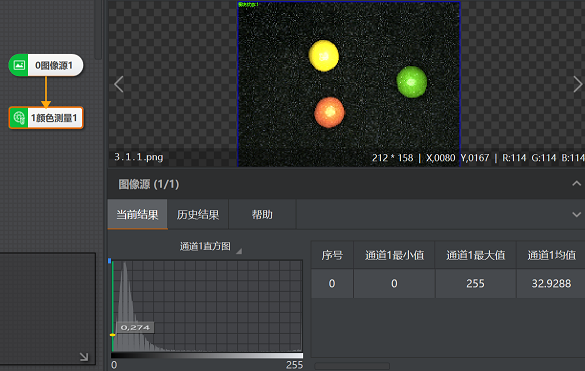Screen dimensions: 585x371
Task: Click the 0,274 histogram tooltip
Action: click(135, 328)
